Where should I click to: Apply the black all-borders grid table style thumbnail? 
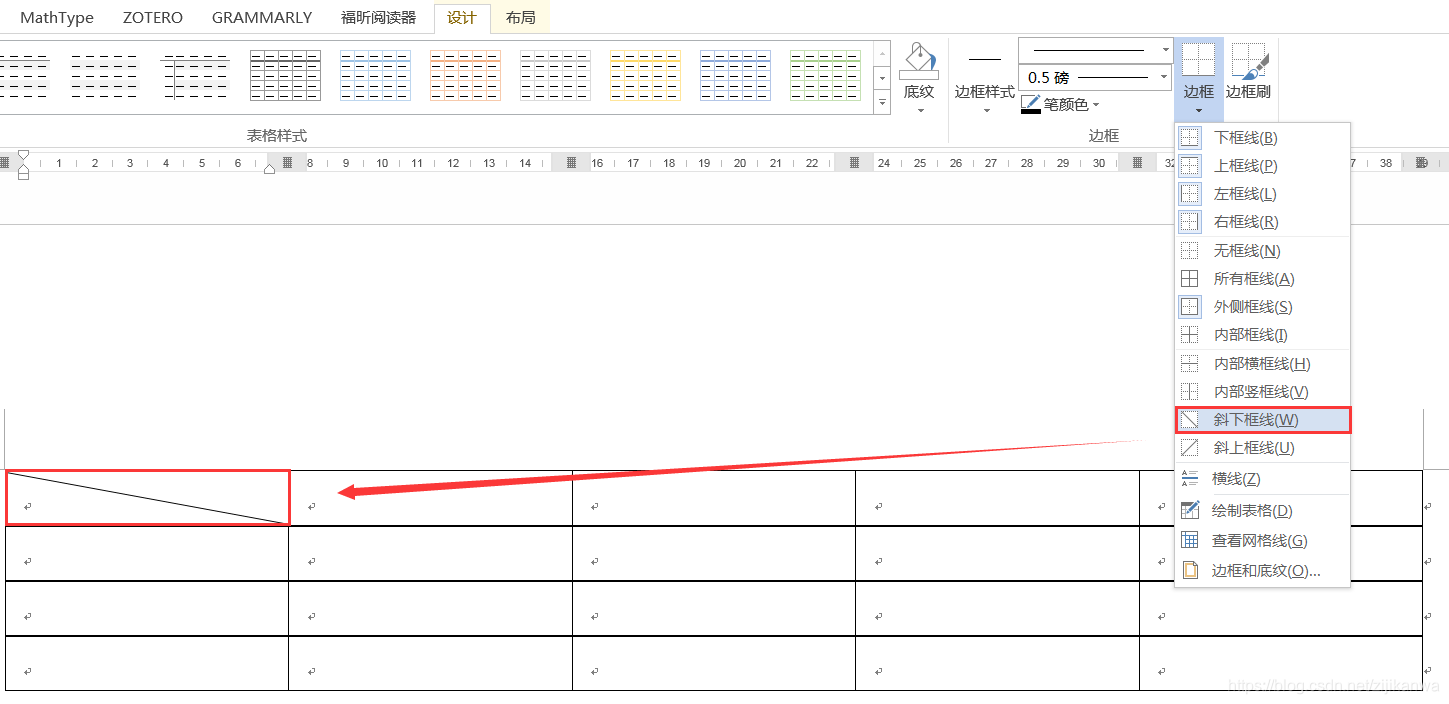click(285, 75)
